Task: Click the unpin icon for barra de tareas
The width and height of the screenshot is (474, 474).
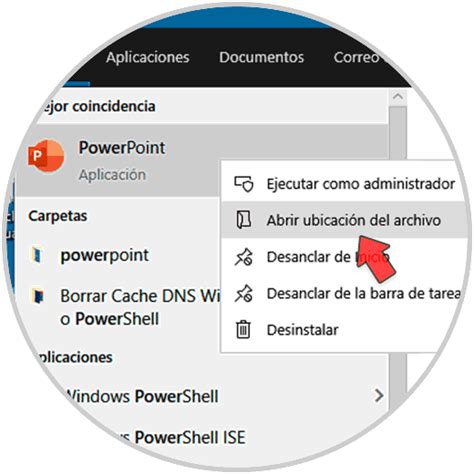Action: (244, 293)
